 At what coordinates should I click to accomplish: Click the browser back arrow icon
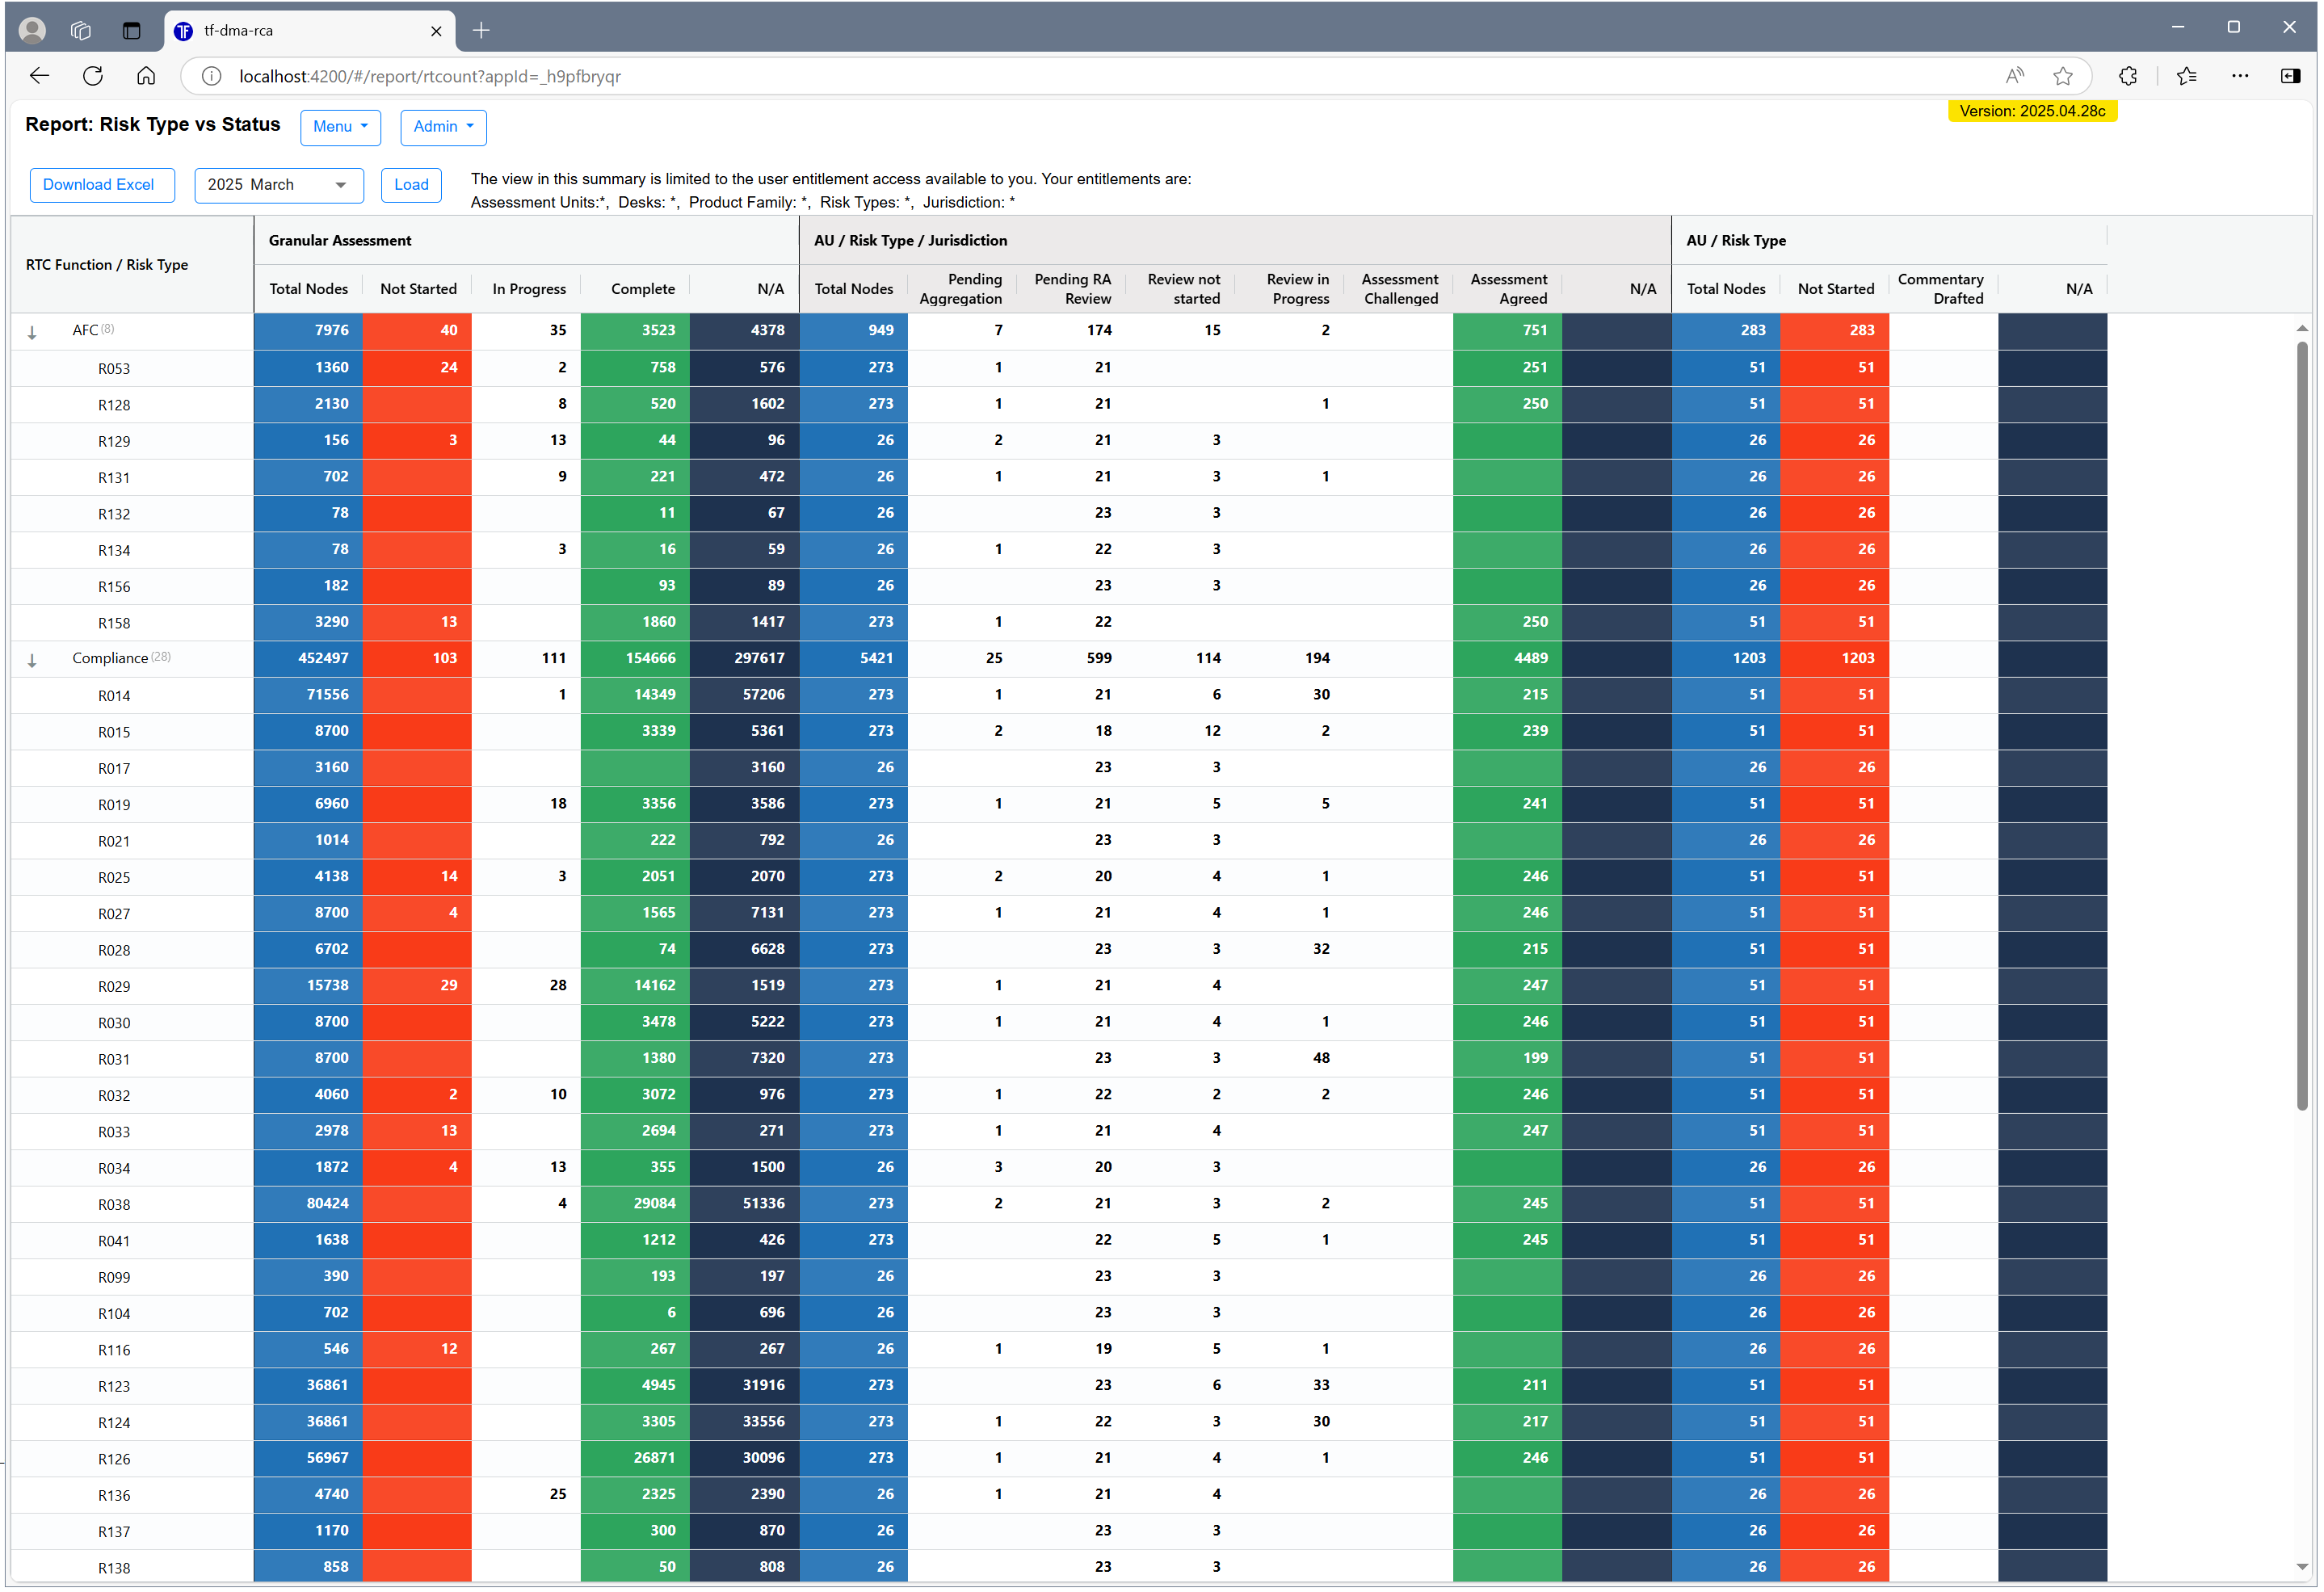coord(39,76)
